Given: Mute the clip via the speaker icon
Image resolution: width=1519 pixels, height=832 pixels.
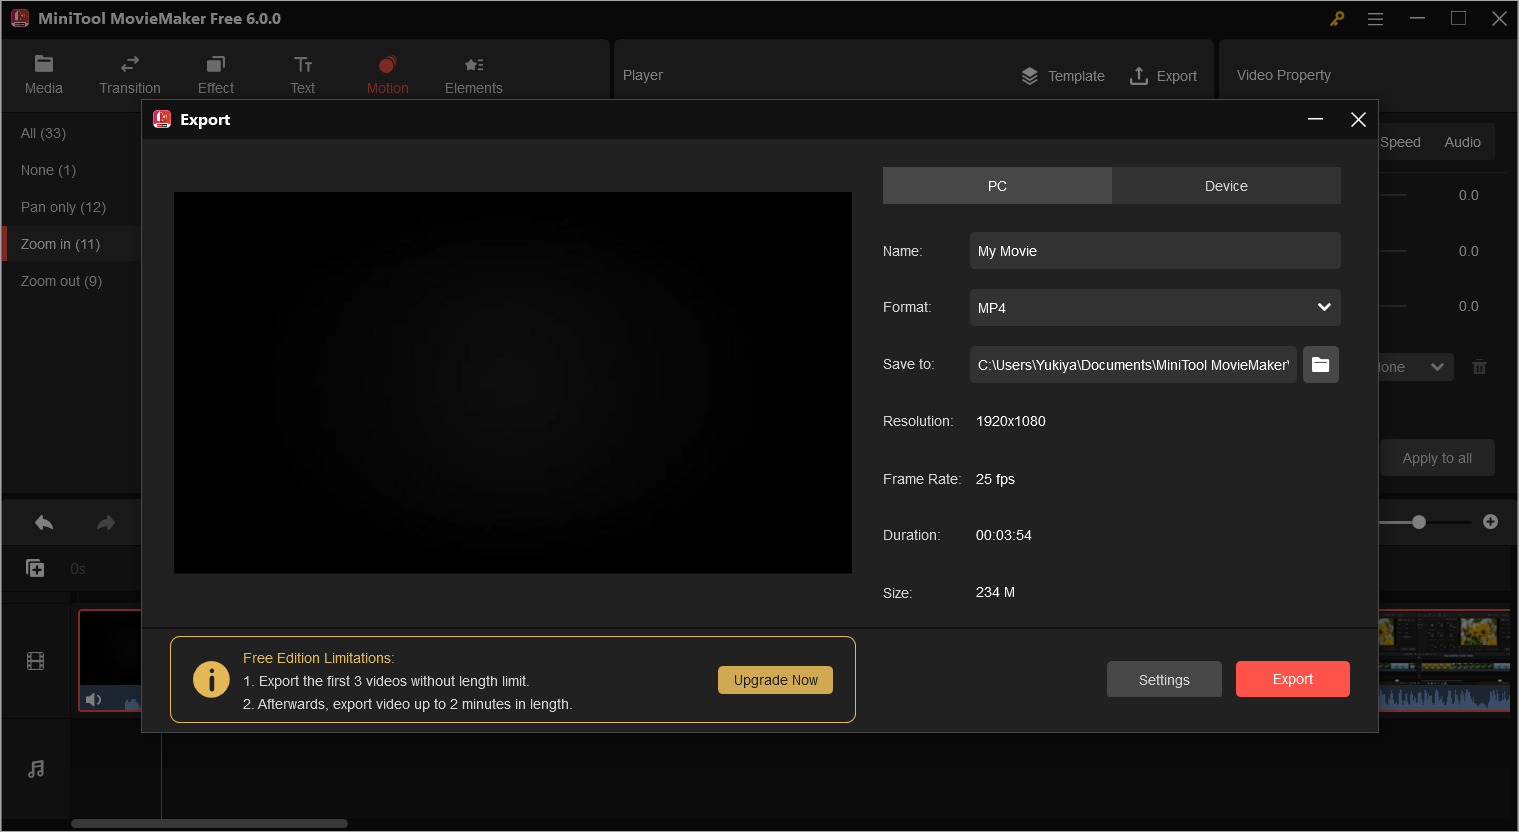Looking at the screenshot, I should [93, 700].
